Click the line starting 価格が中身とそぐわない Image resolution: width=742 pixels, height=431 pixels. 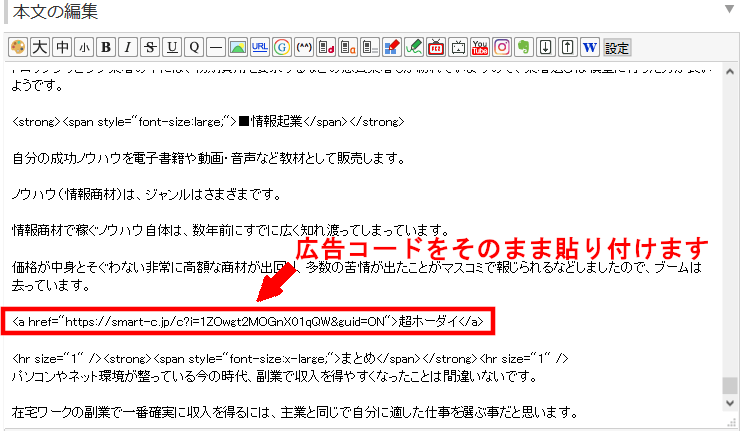click(x=357, y=267)
